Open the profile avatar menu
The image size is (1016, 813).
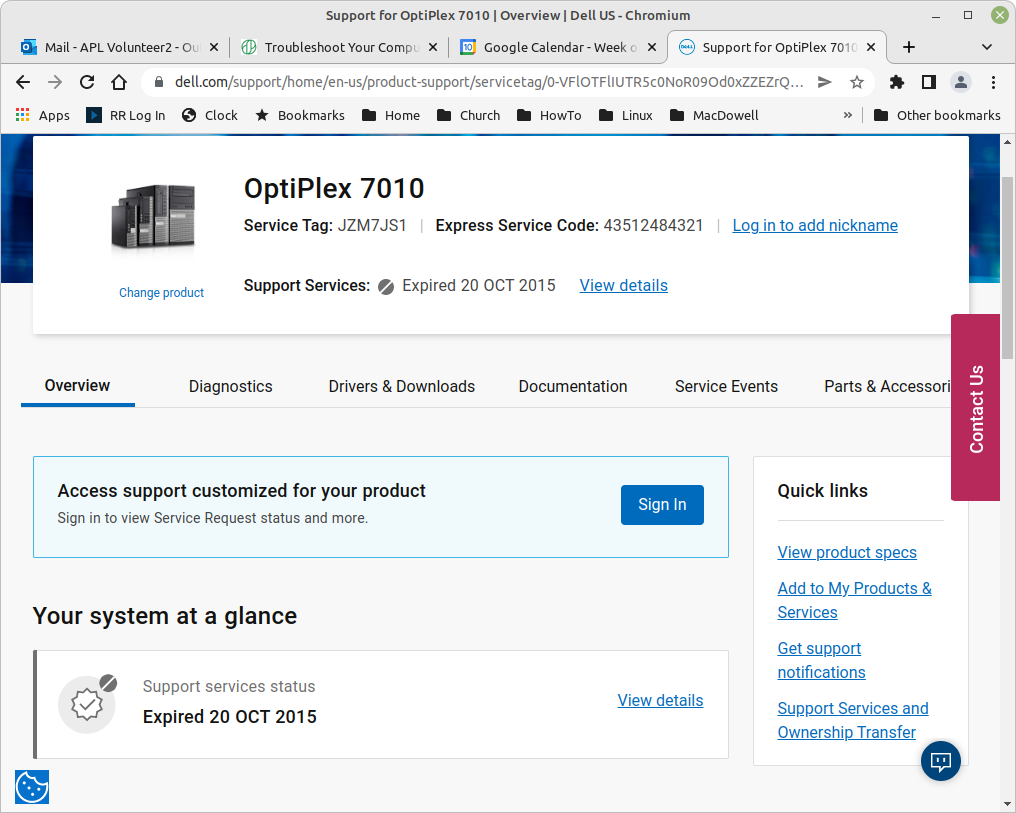point(961,82)
